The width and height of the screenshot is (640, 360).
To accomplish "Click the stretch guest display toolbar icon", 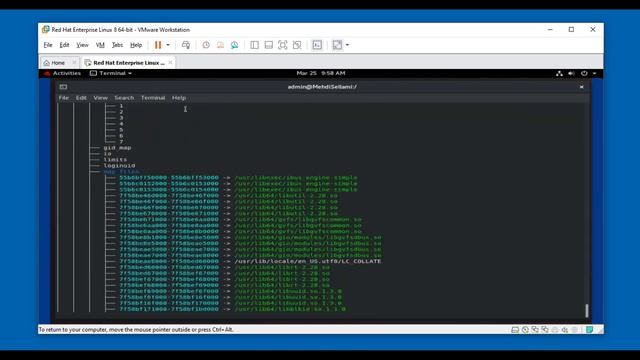I will (337, 45).
